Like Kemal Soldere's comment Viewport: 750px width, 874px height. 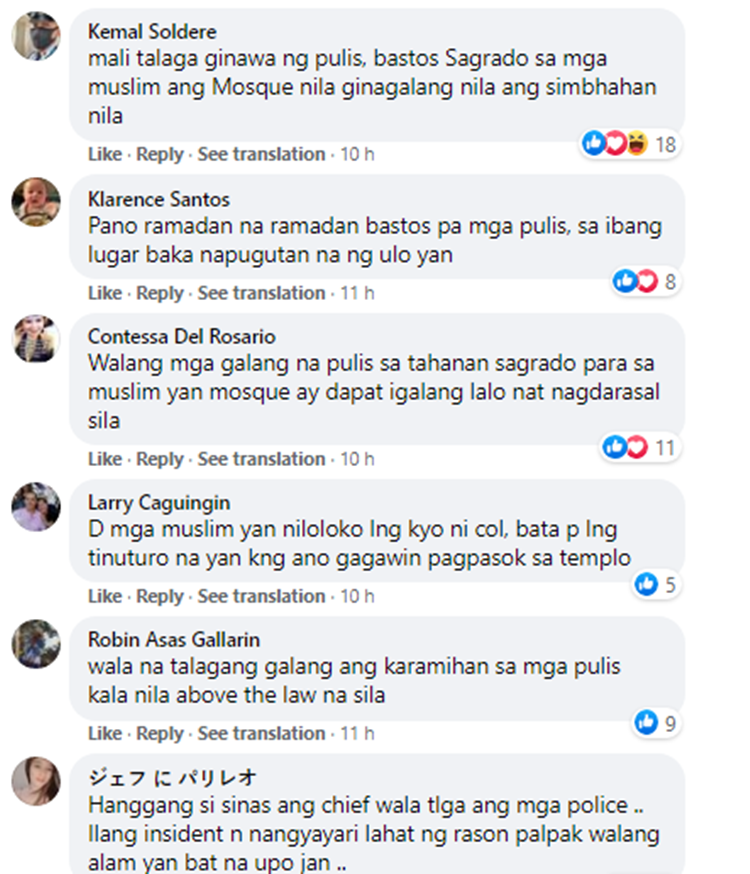coord(105,154)
